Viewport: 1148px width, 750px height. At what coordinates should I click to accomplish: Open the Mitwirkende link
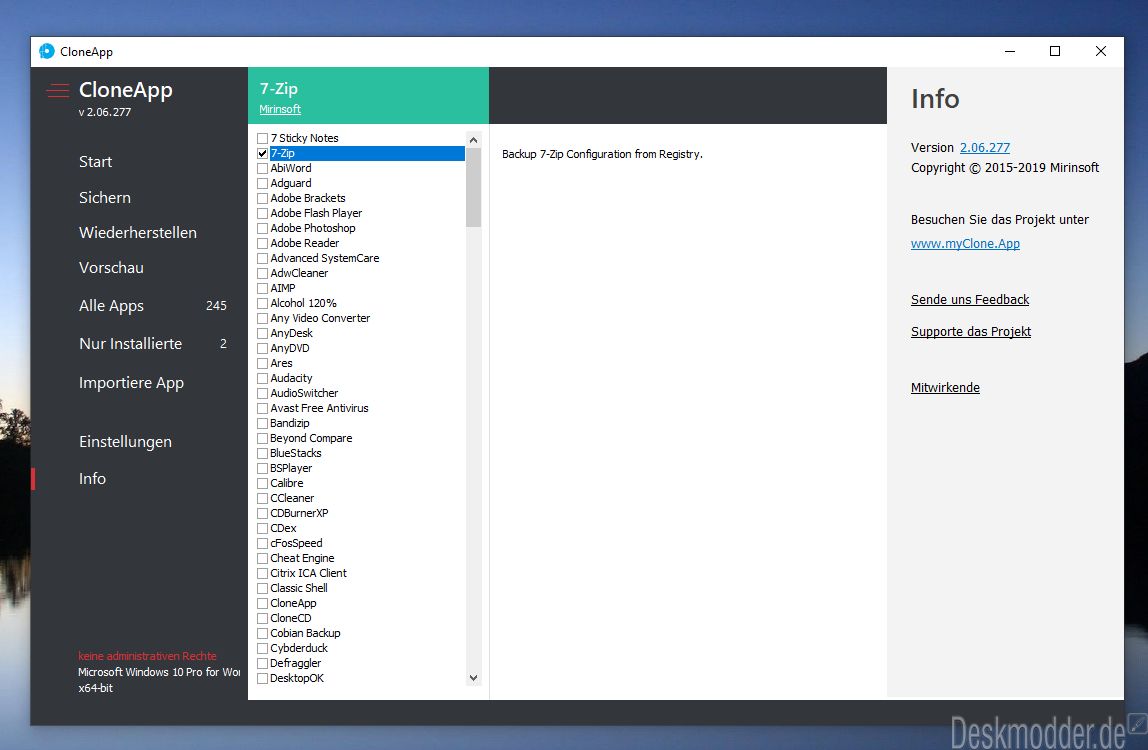click(945, 387)
